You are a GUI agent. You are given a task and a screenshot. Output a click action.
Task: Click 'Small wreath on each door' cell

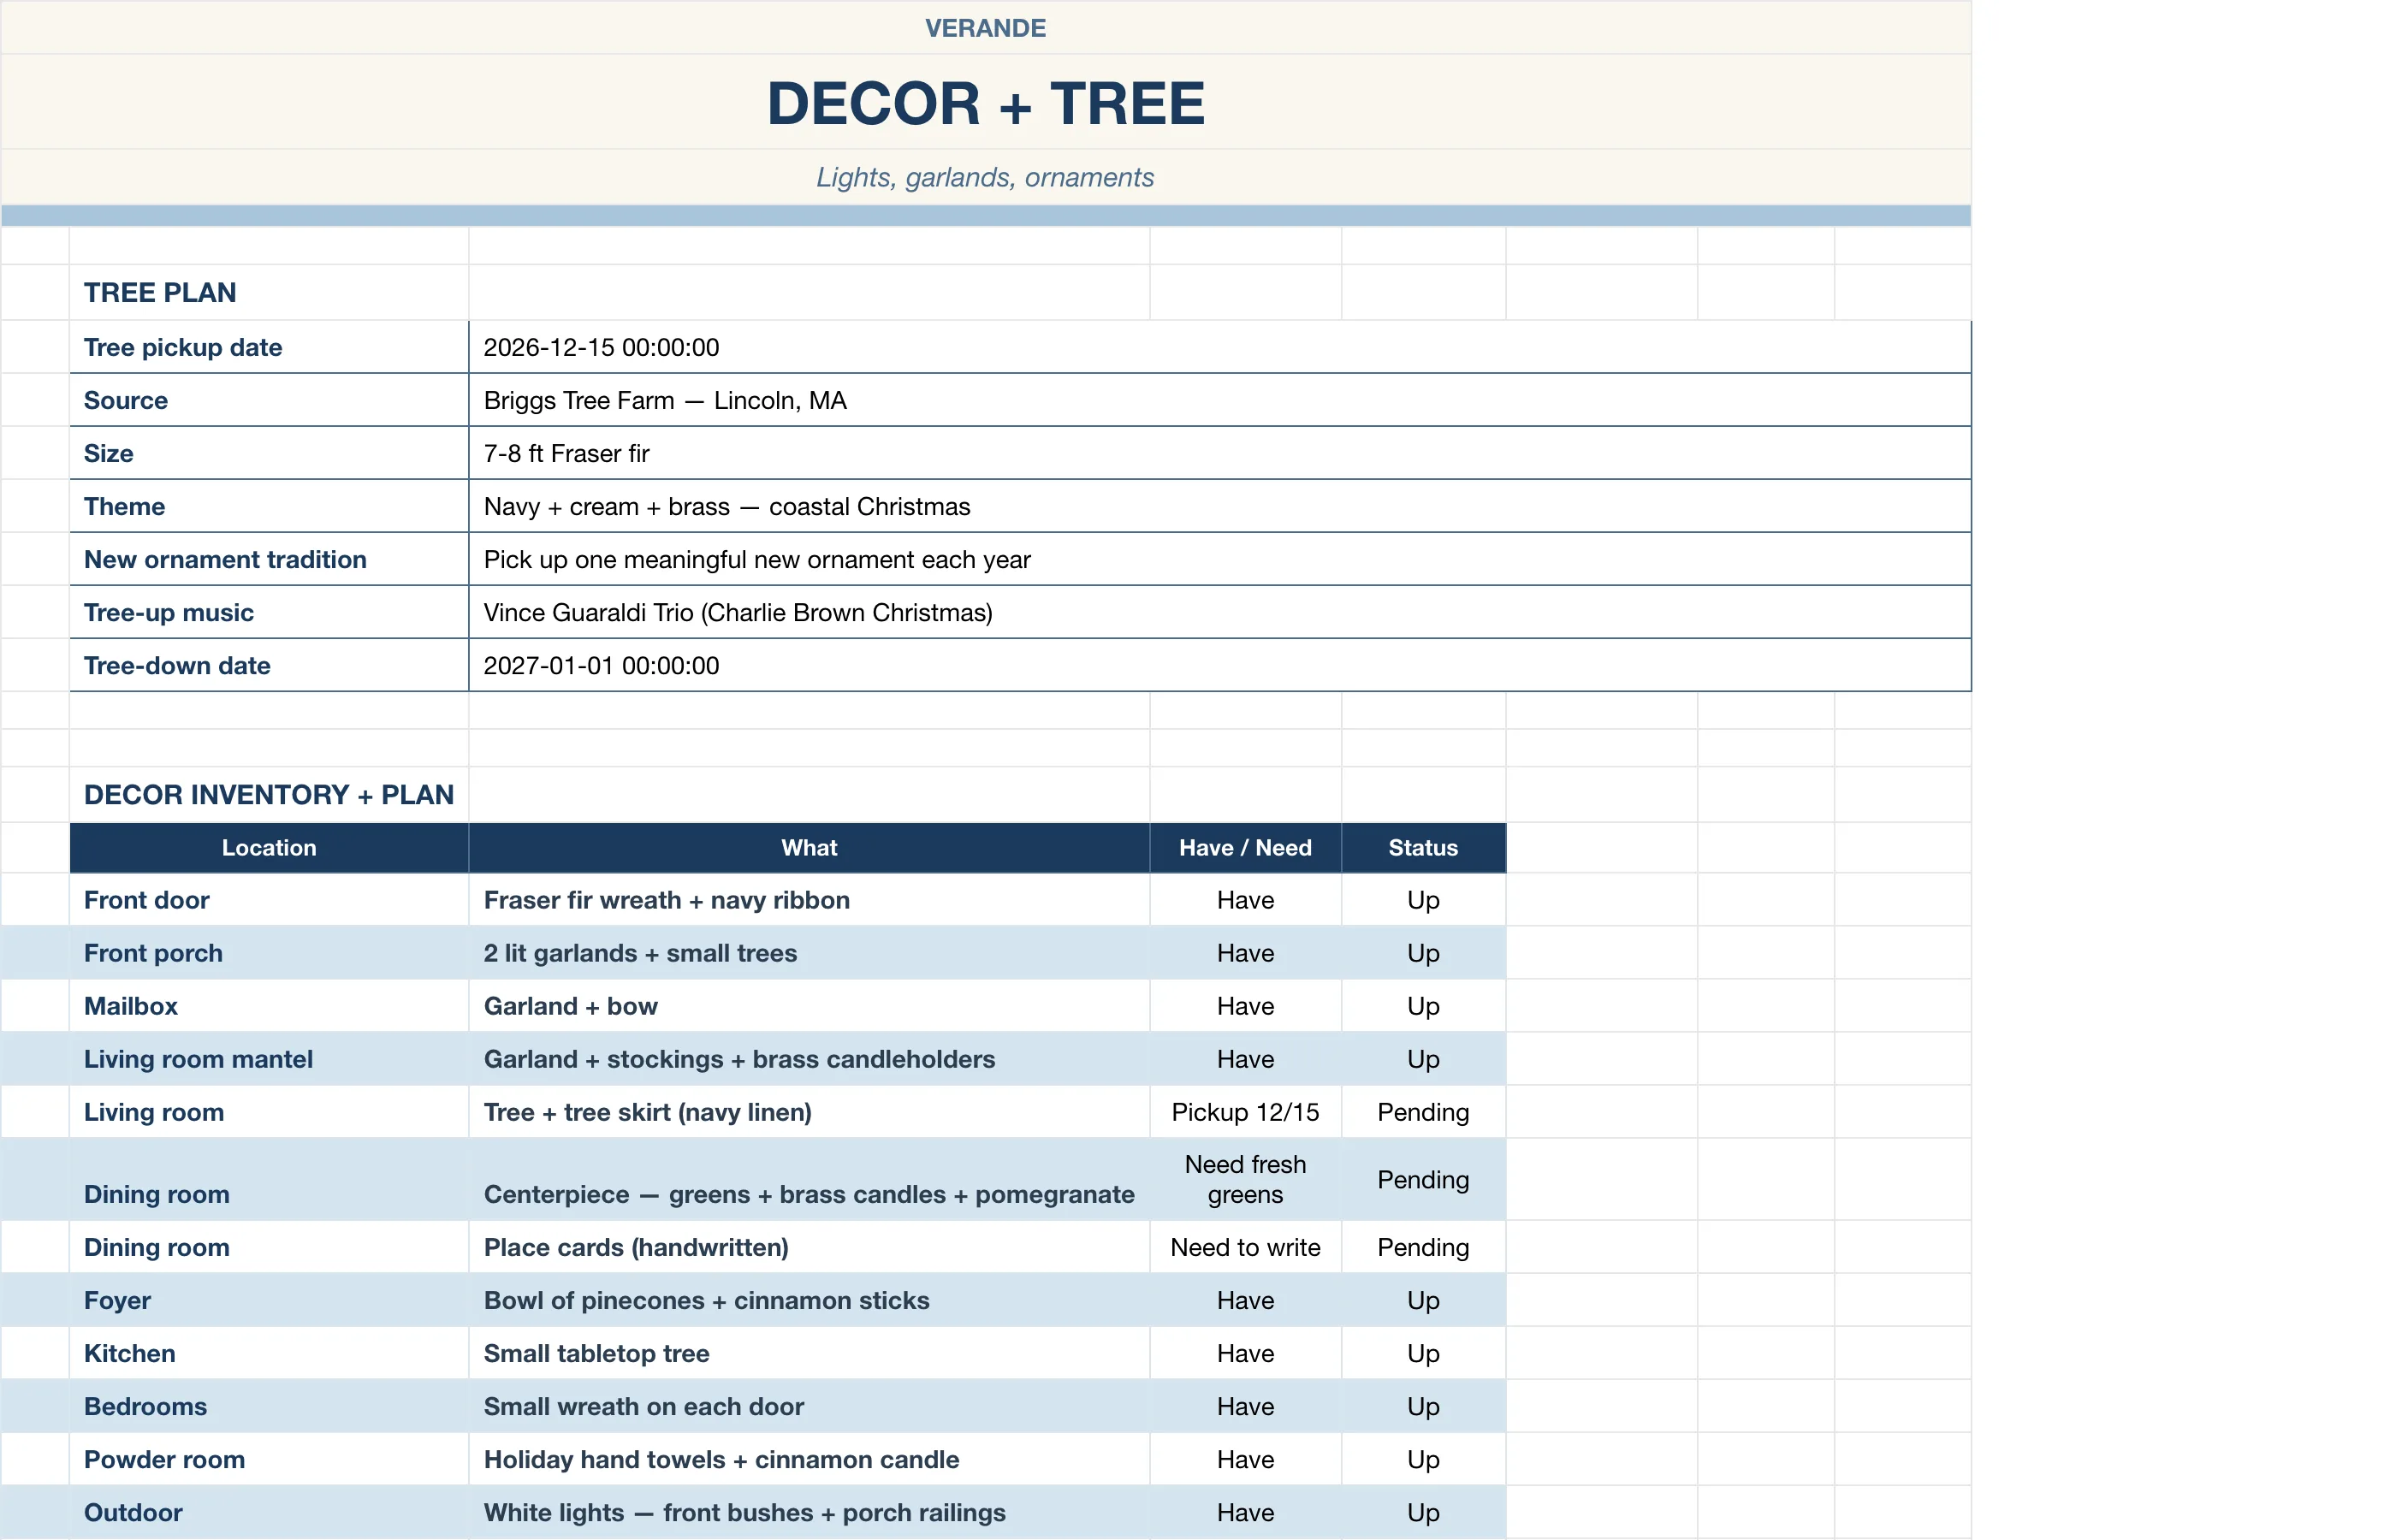click(809, 1406)
